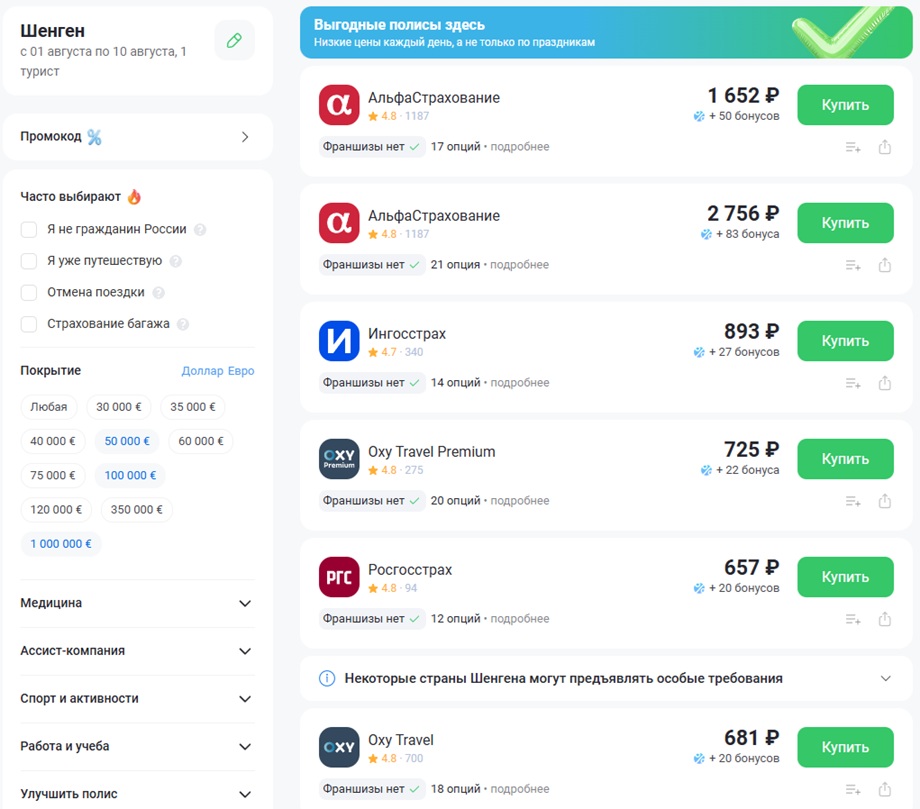Switch coverage currency to Доллар
The height and width of the screenshot is (809, 920).
pos(202,371)
